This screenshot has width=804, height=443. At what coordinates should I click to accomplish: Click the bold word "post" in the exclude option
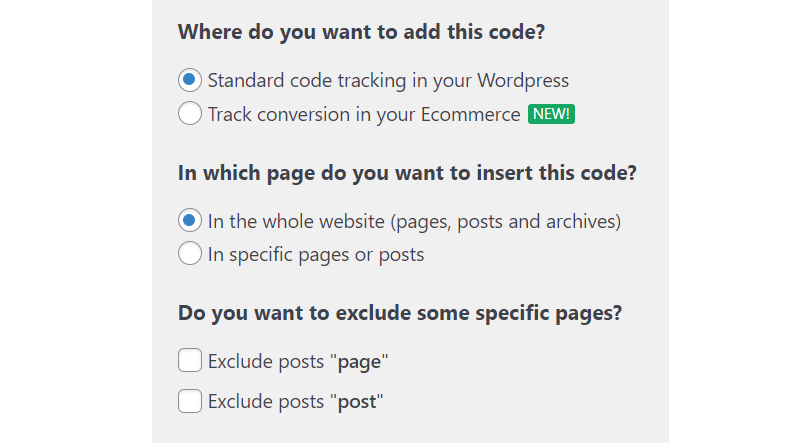pyautogui.click(x=358, y=402)
